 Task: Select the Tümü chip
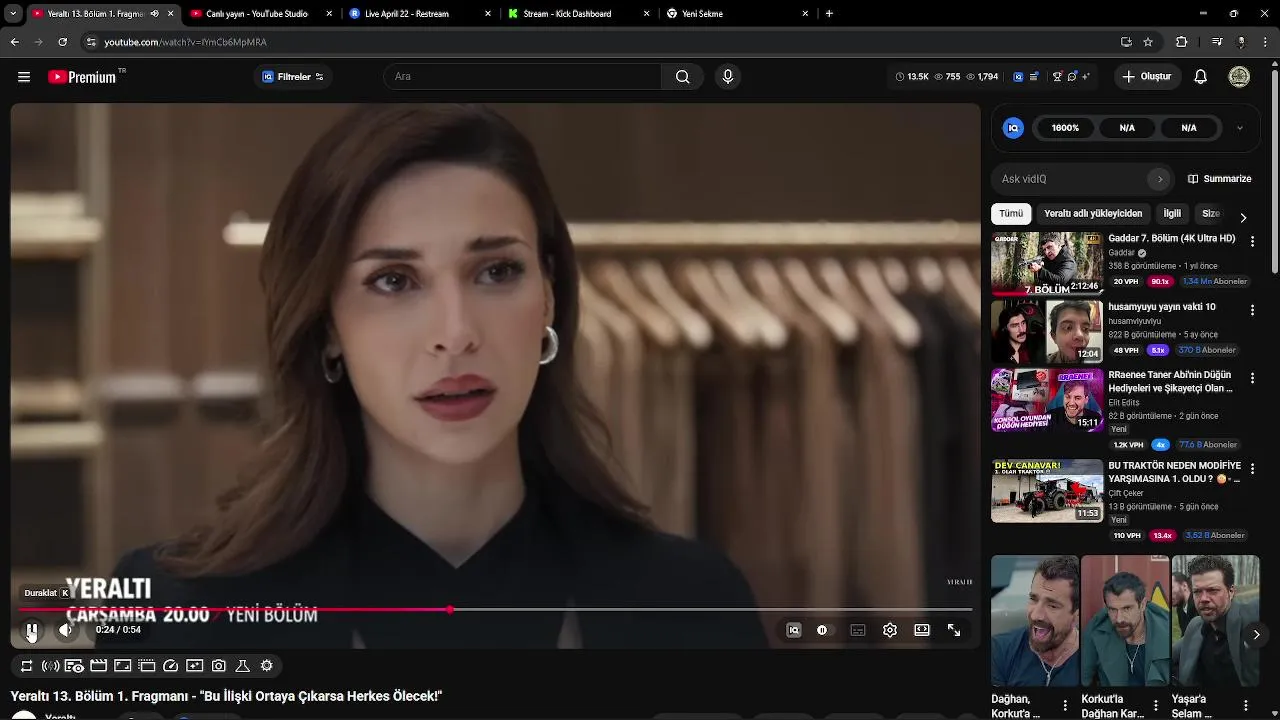pyautogui.click(x=1011, y=214)
